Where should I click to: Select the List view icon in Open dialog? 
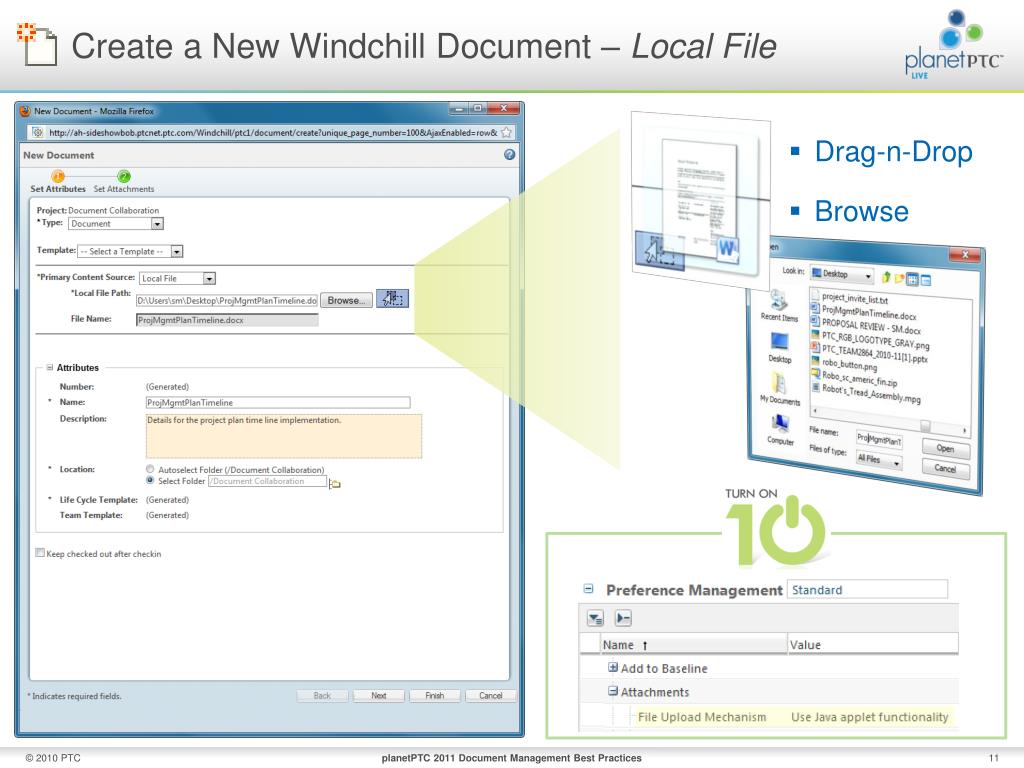tap(912, 280)
